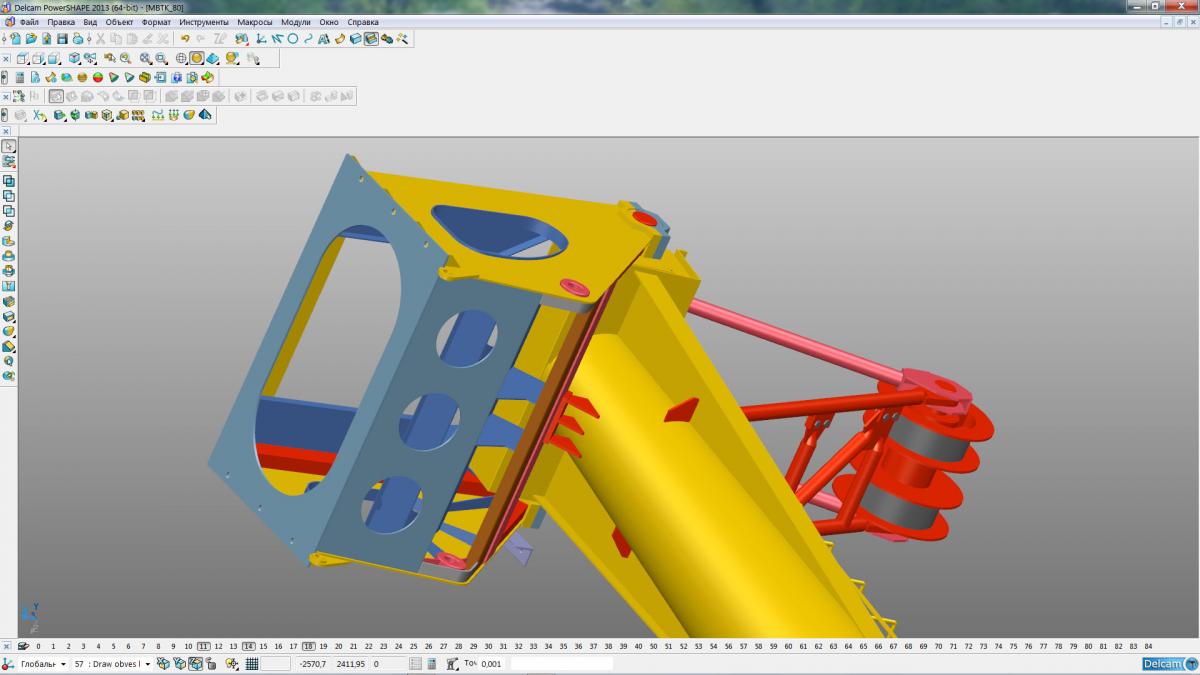Click the X coordinate field showing -2570,7

tap(313, 664)
